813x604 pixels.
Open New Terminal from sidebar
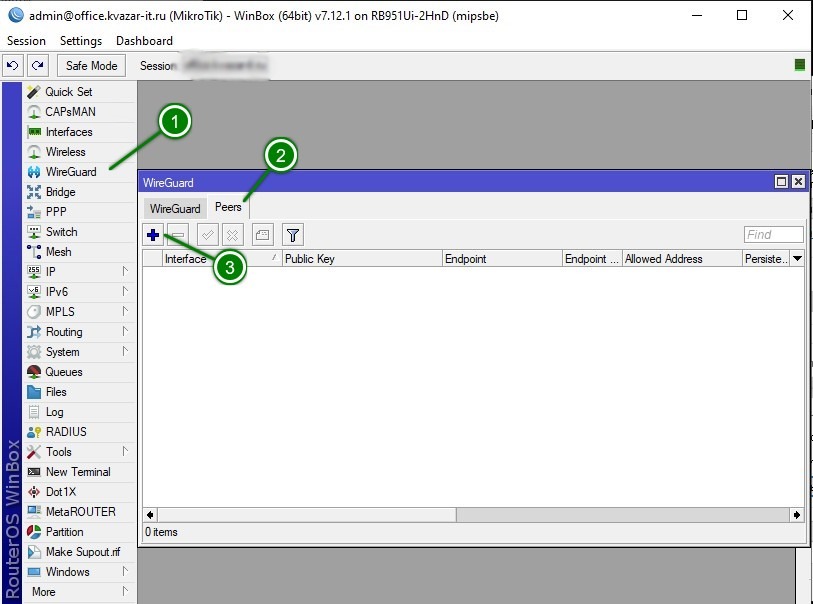[77, 472]
